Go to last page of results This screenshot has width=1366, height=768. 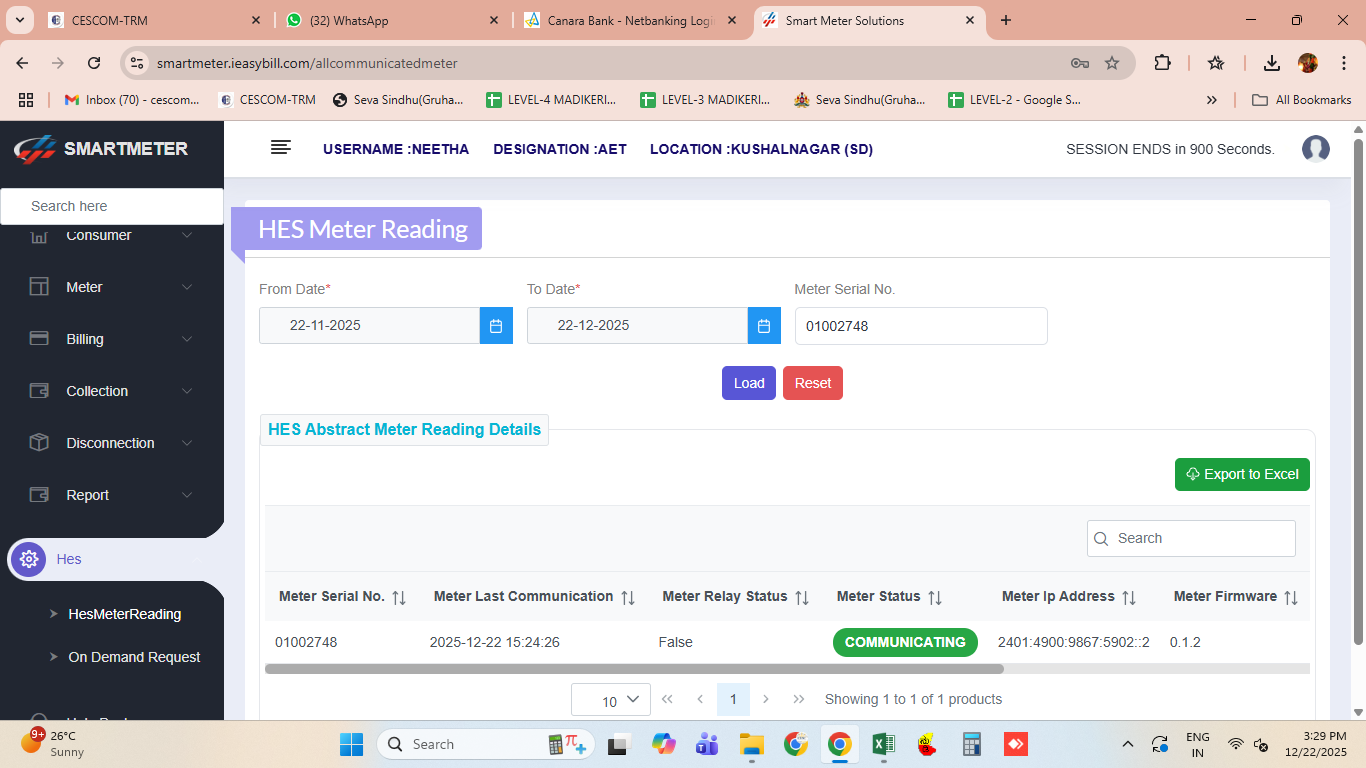[799, 699]
